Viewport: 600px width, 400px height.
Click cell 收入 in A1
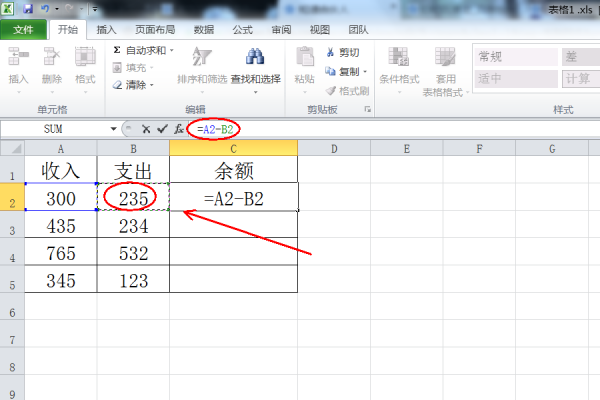click(x=61, y=170)
